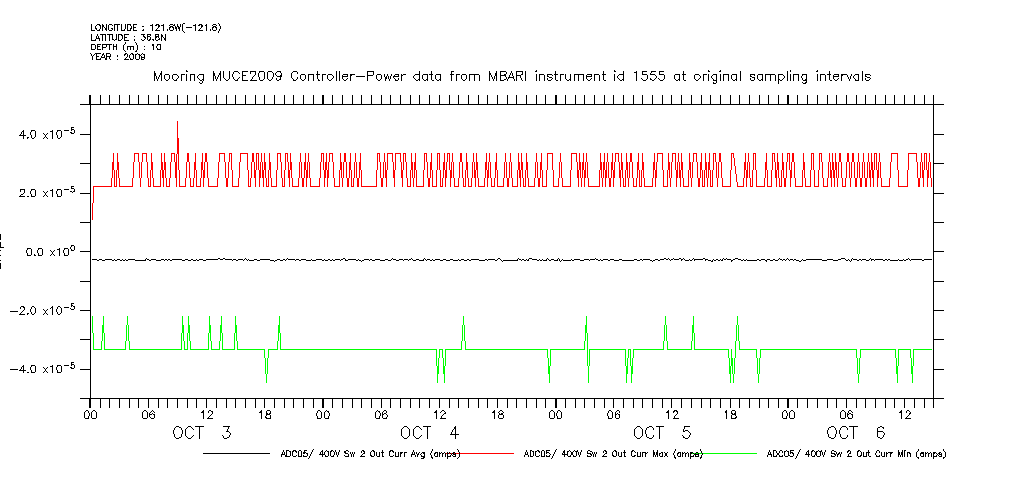Select the OCT 5 date label
Viewport: 1009px width, 504px height.
(x=661, y=433)
